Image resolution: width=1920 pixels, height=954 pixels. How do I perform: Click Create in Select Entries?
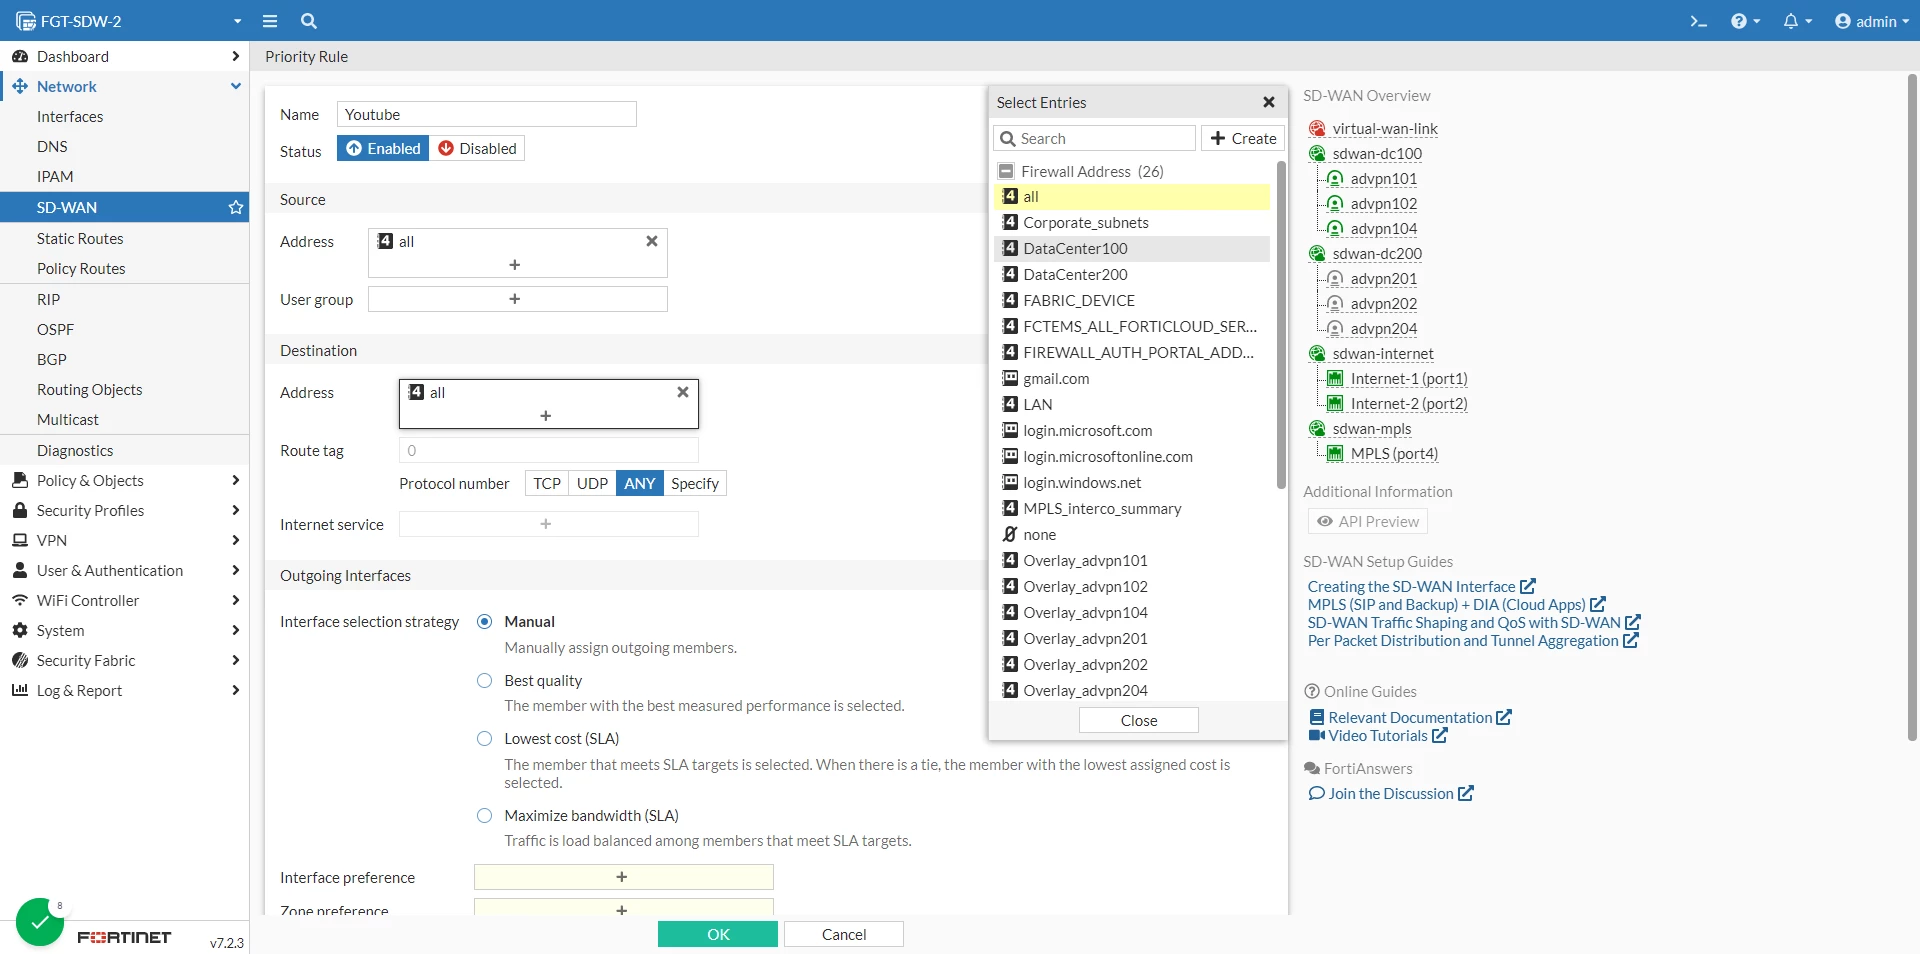pyautogui.click(x=1243, y=138)
